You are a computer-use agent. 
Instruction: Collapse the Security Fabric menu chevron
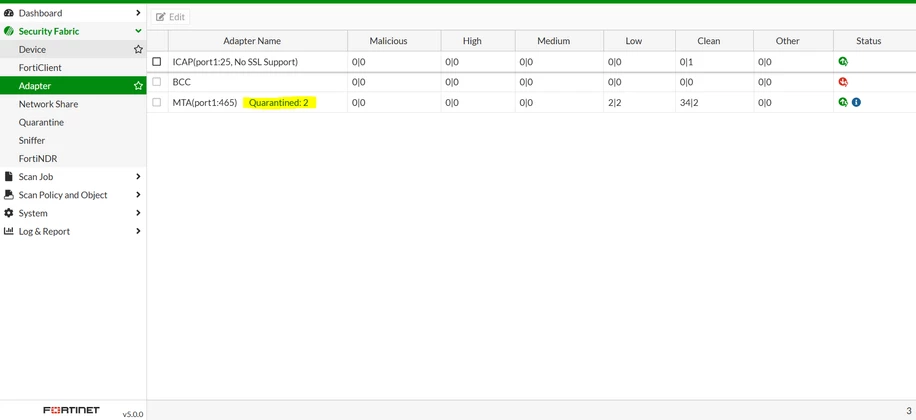[x=138, y=31]
